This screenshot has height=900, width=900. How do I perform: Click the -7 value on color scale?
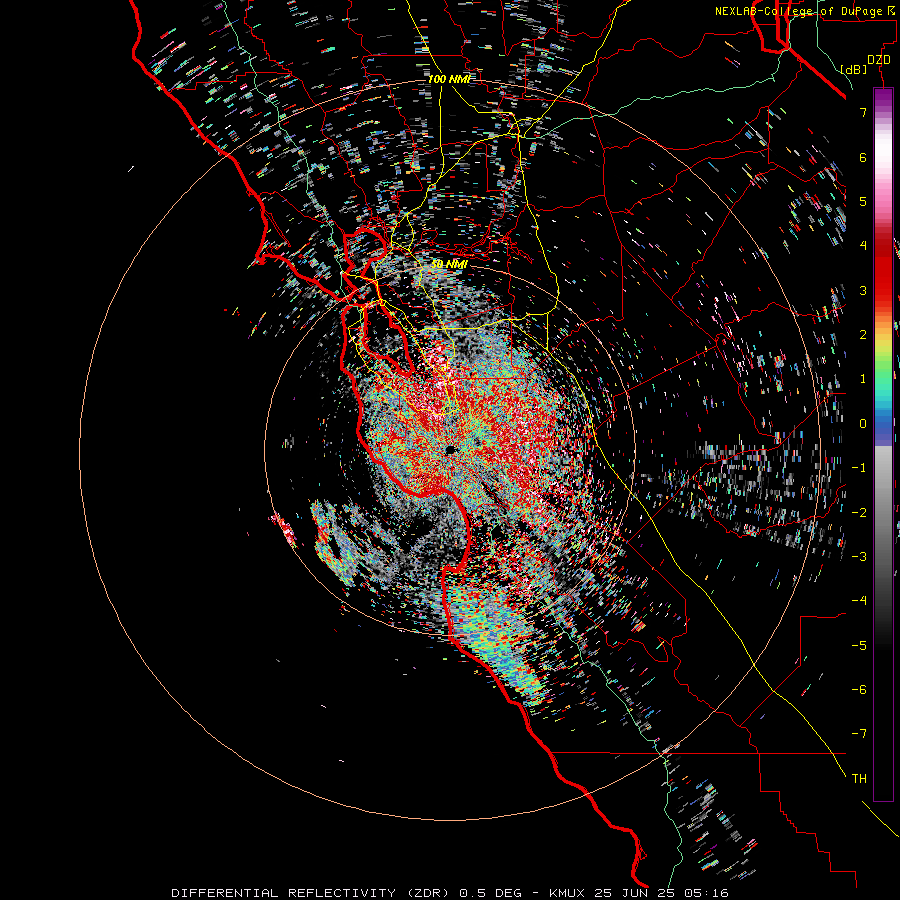pos(859,734)
